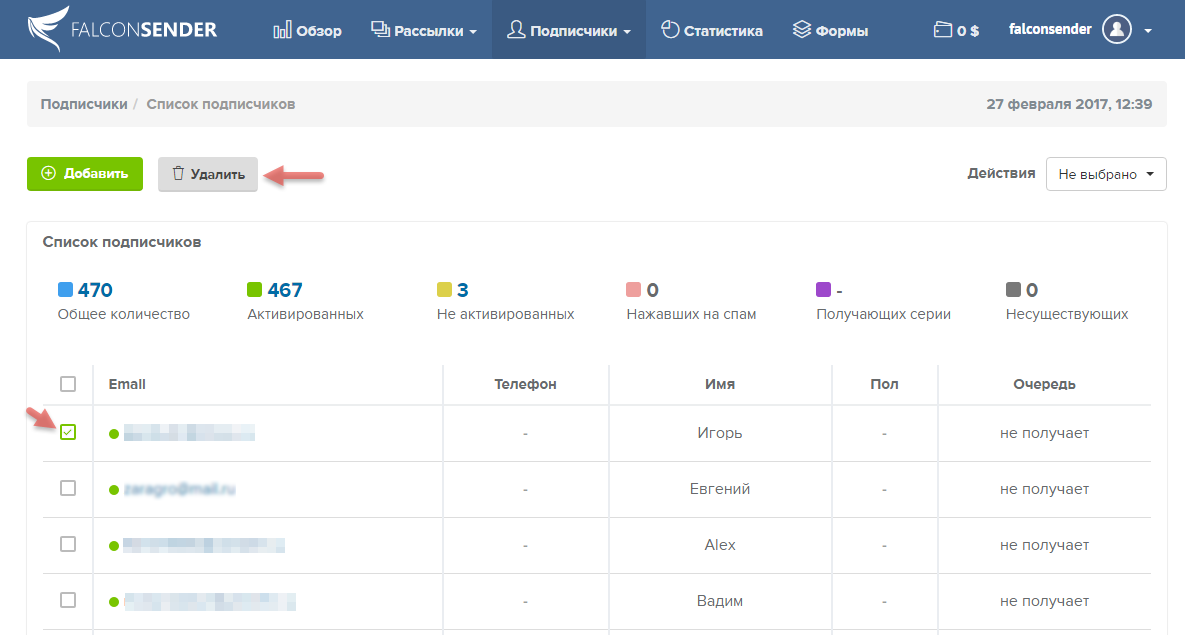Click gray swatch for Несуществующих
The width and height of the screenshot is (1185, 635).
point(1013,290)
